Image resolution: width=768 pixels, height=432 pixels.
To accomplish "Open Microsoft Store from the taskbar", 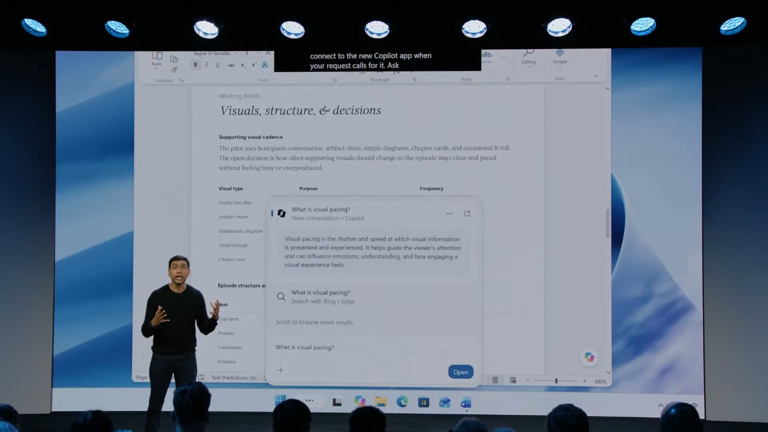I will [x=424, y=402].
